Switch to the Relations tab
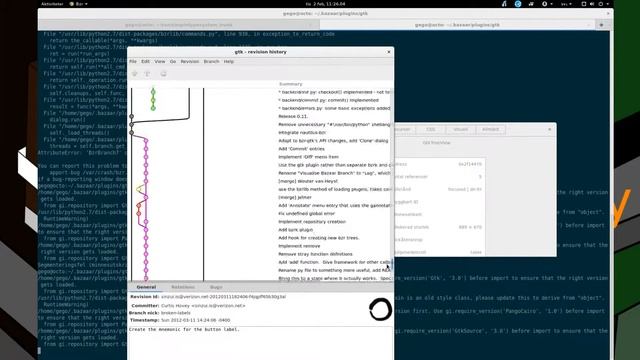The width and height of the screenshot is (640, 360). 182,287
